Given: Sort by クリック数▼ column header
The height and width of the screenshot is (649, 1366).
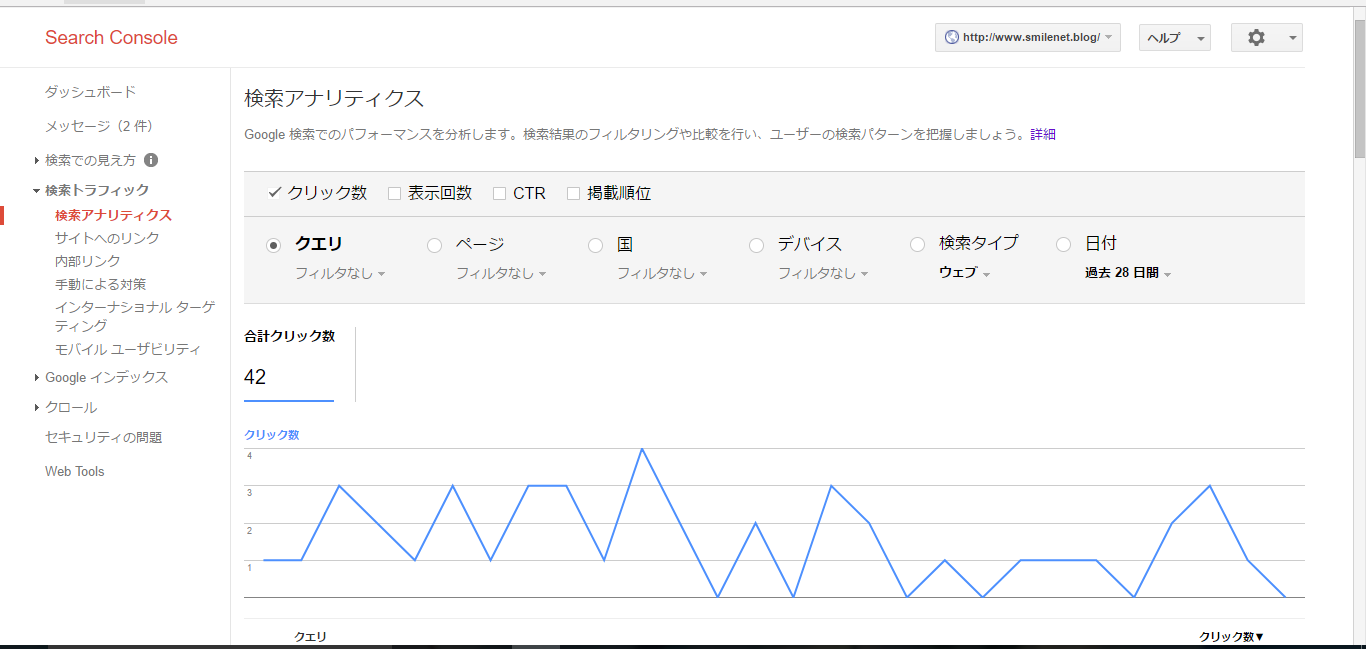Looking at the screenshot, I should click(1232, 636).
